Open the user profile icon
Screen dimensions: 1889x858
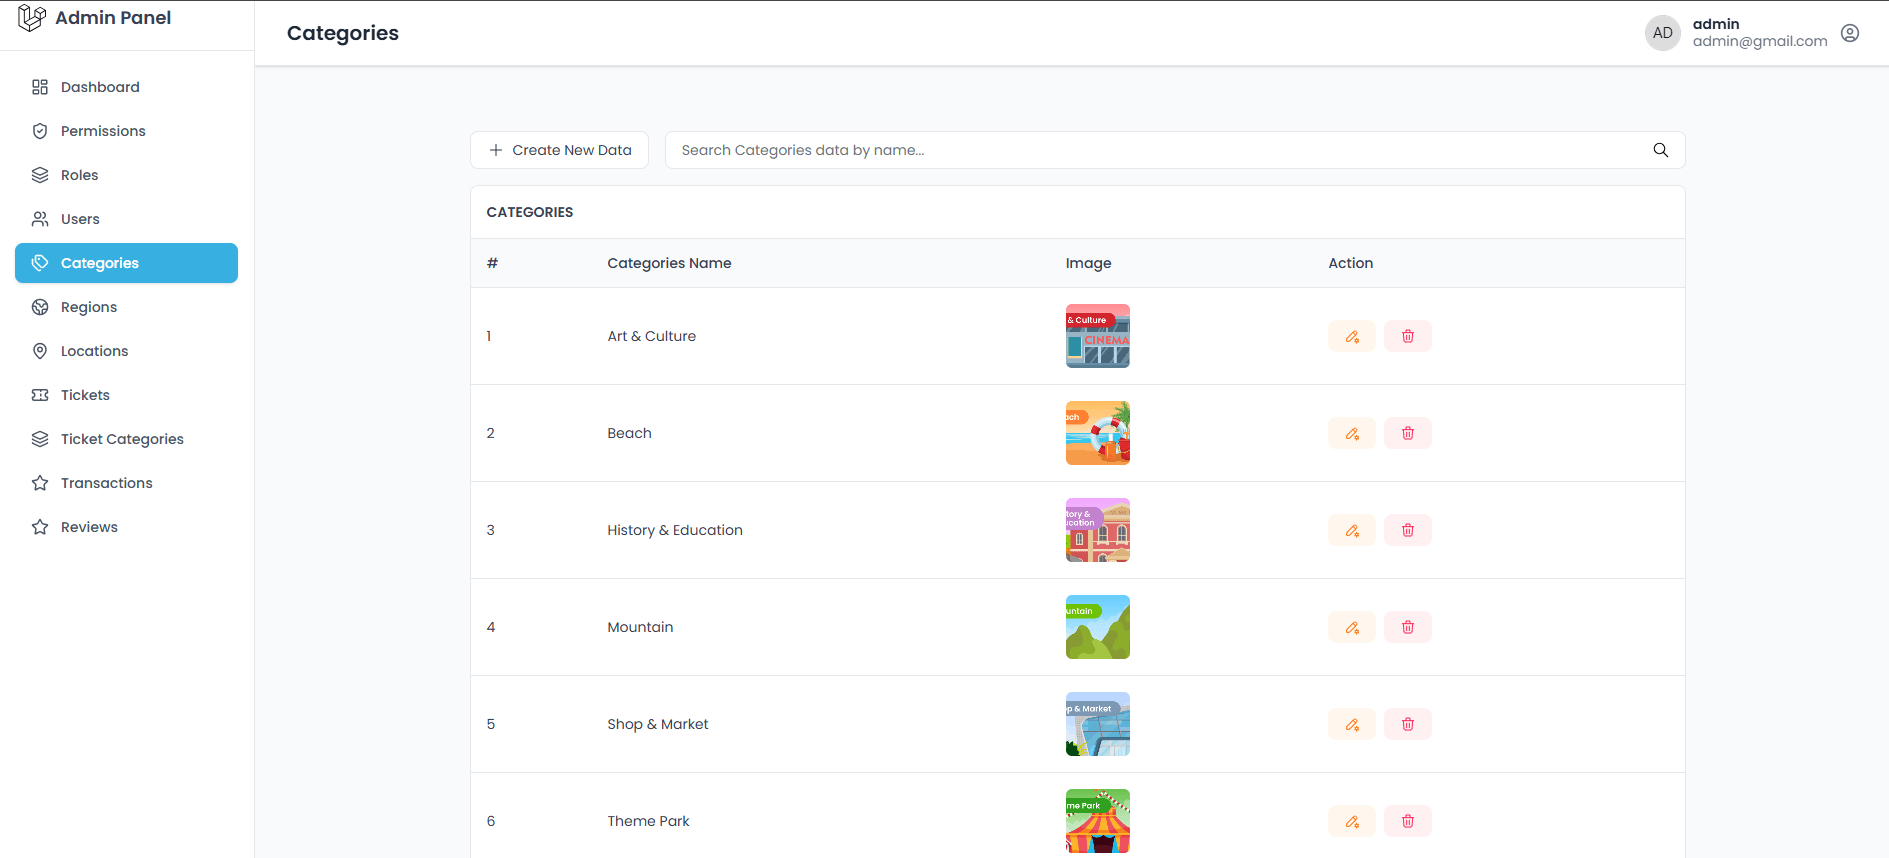pos(1850,33)
